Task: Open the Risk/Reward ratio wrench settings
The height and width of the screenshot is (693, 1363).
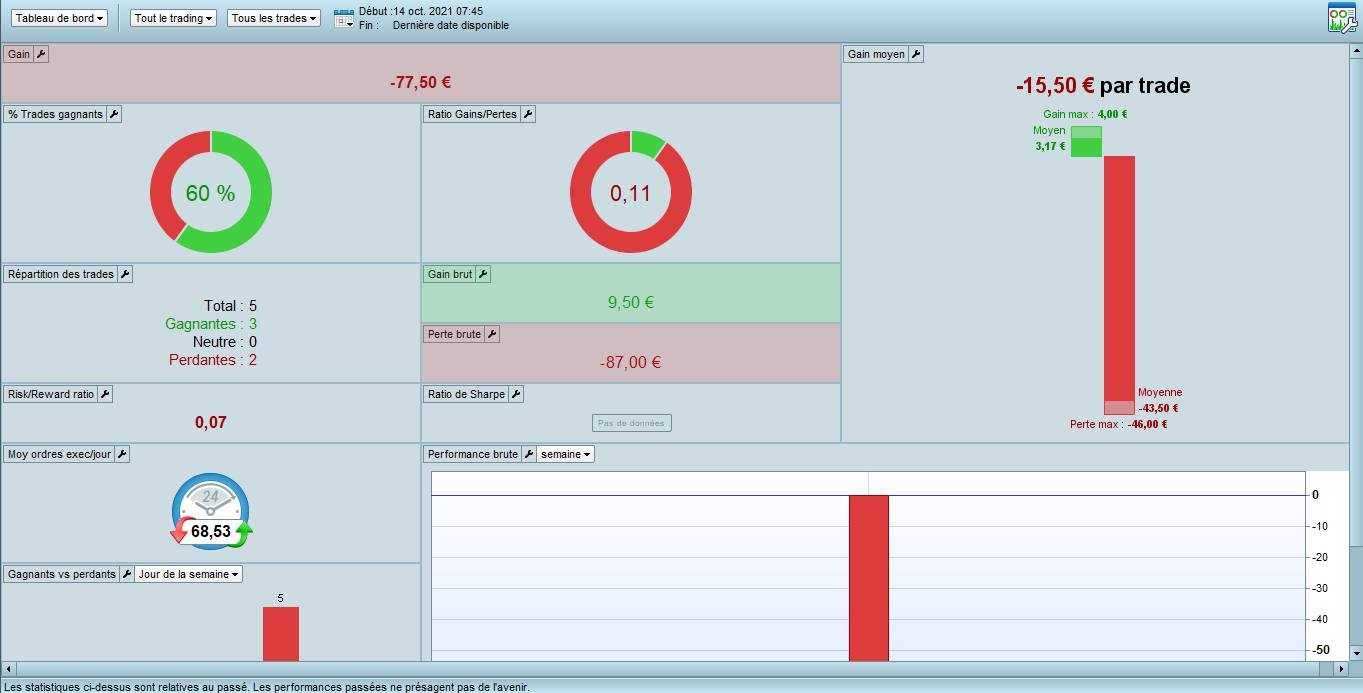Action: 105,394
